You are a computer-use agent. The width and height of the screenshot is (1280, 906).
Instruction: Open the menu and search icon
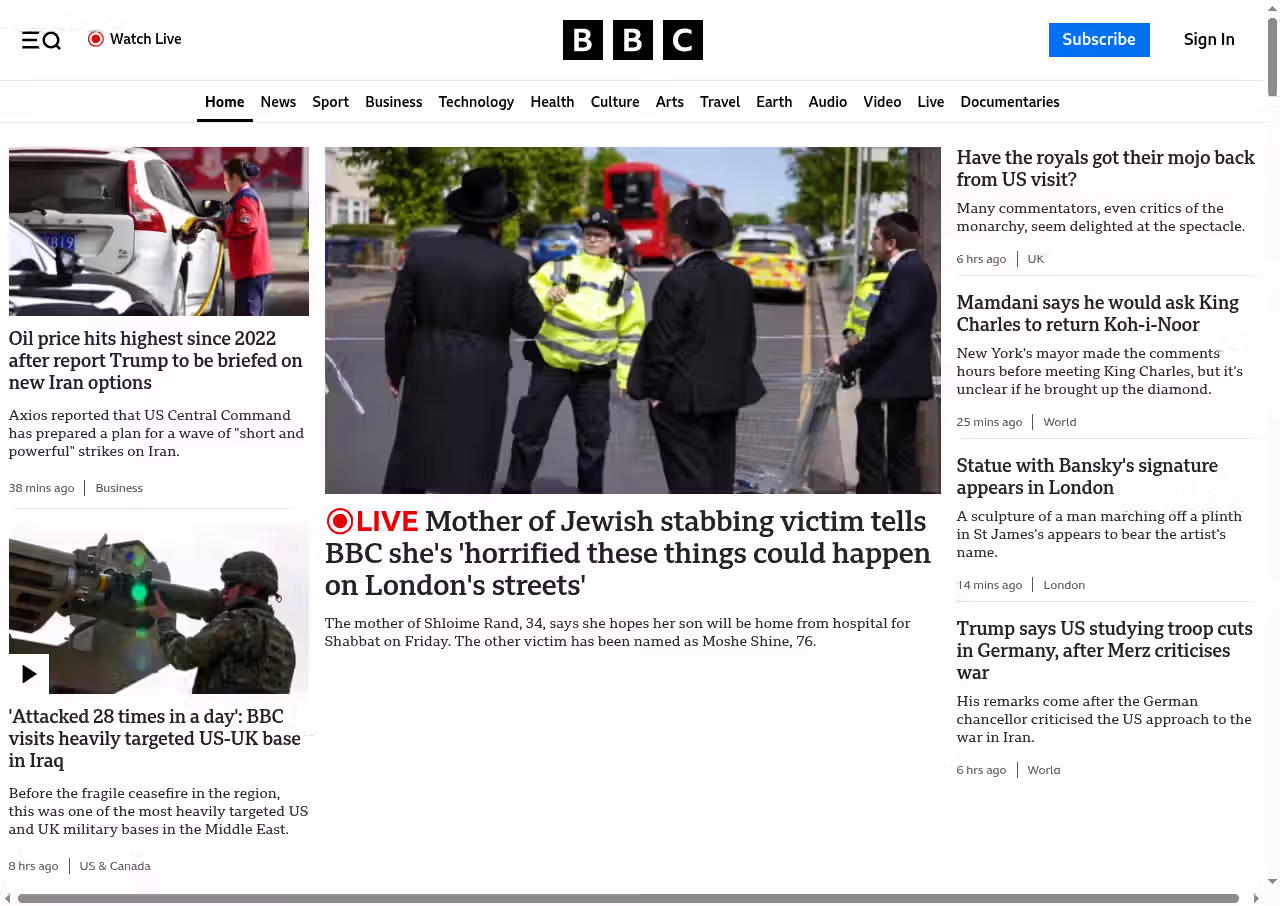tap(41, 40)
